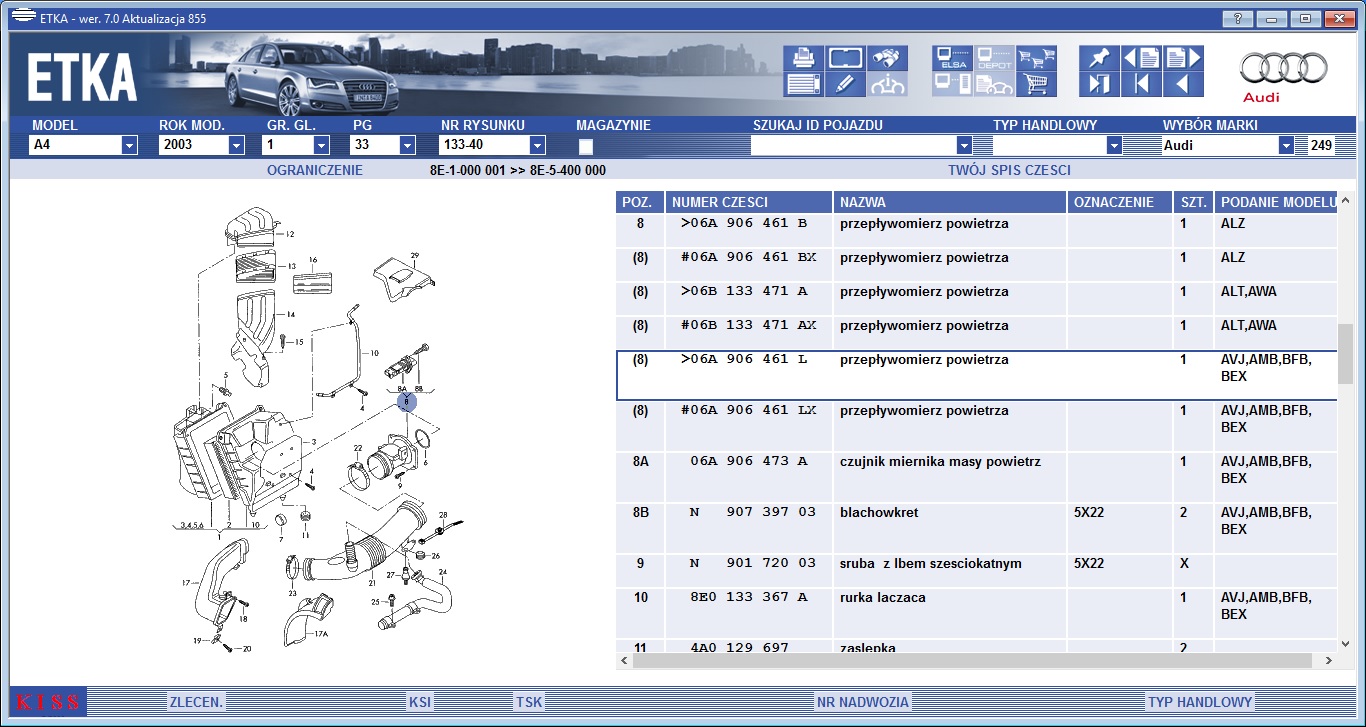Click the KISS button at bottom left

(48, 702)
